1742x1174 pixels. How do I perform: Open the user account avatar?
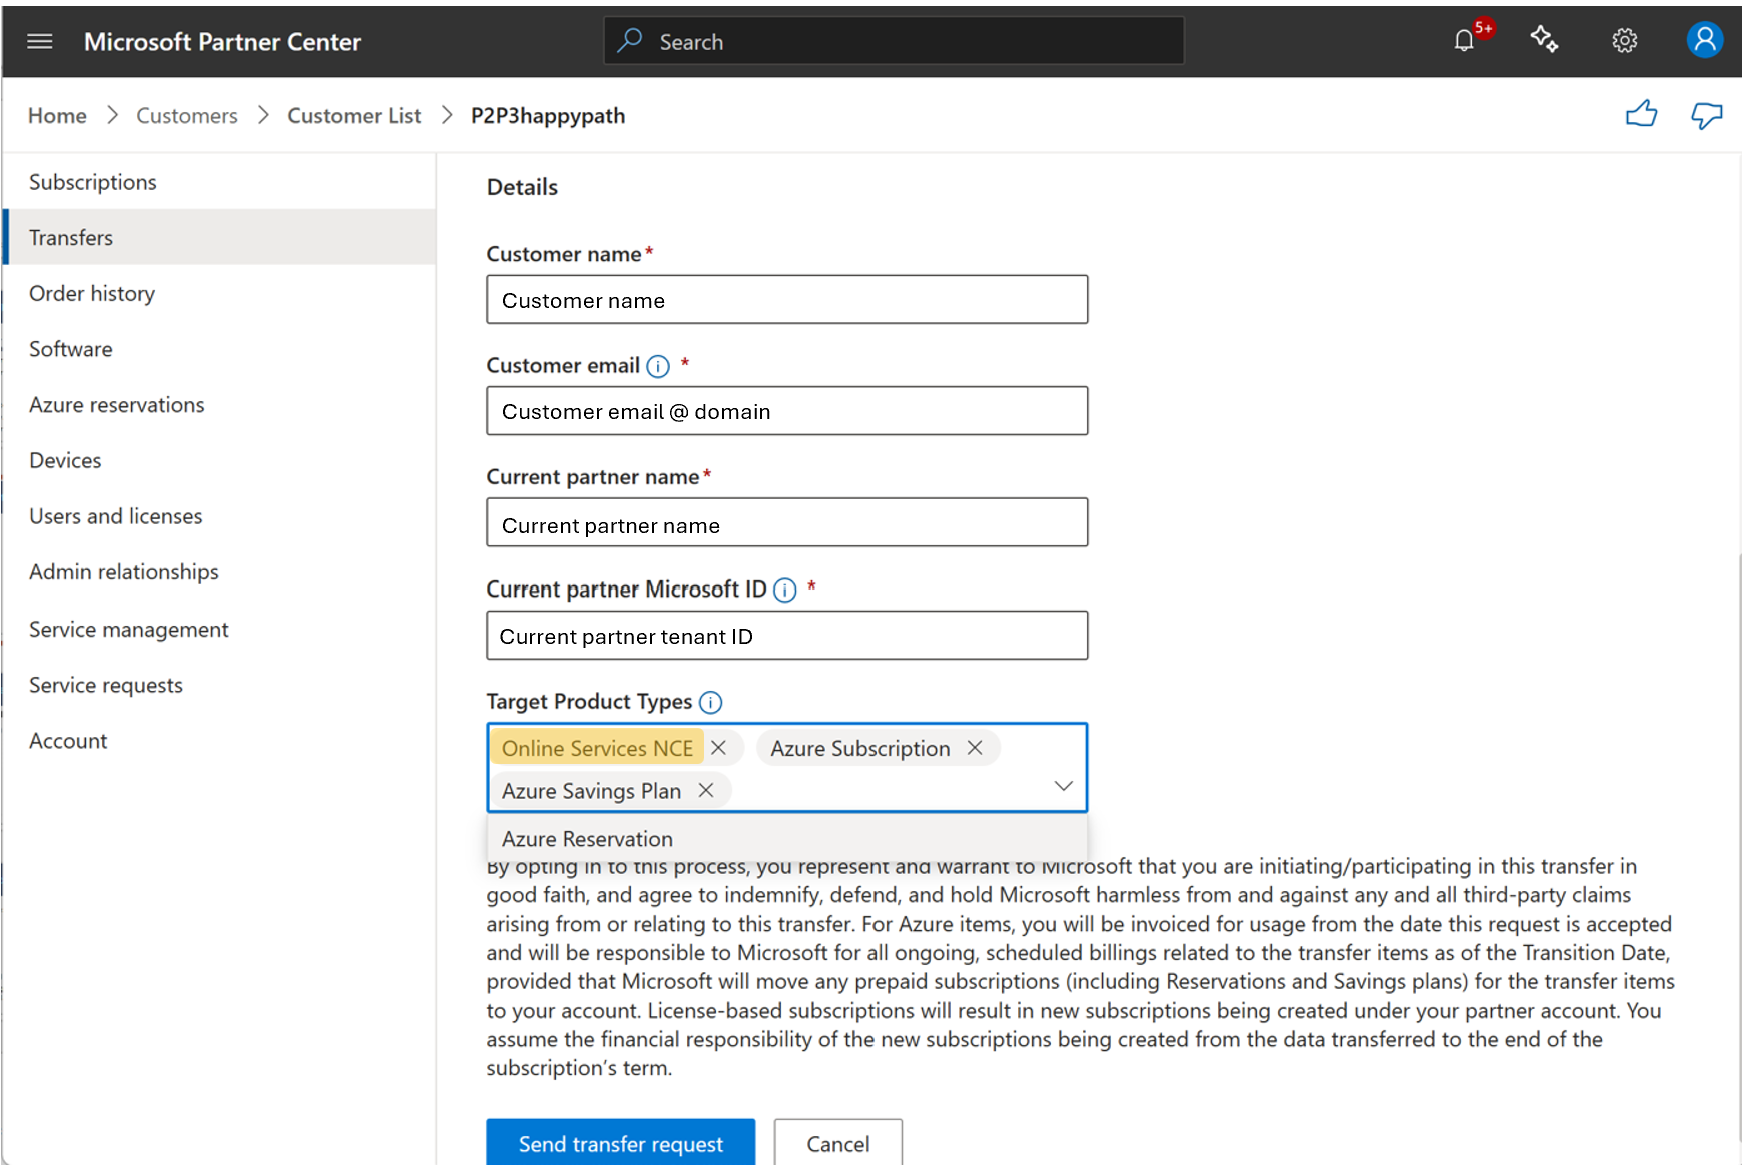[1704, 40]
